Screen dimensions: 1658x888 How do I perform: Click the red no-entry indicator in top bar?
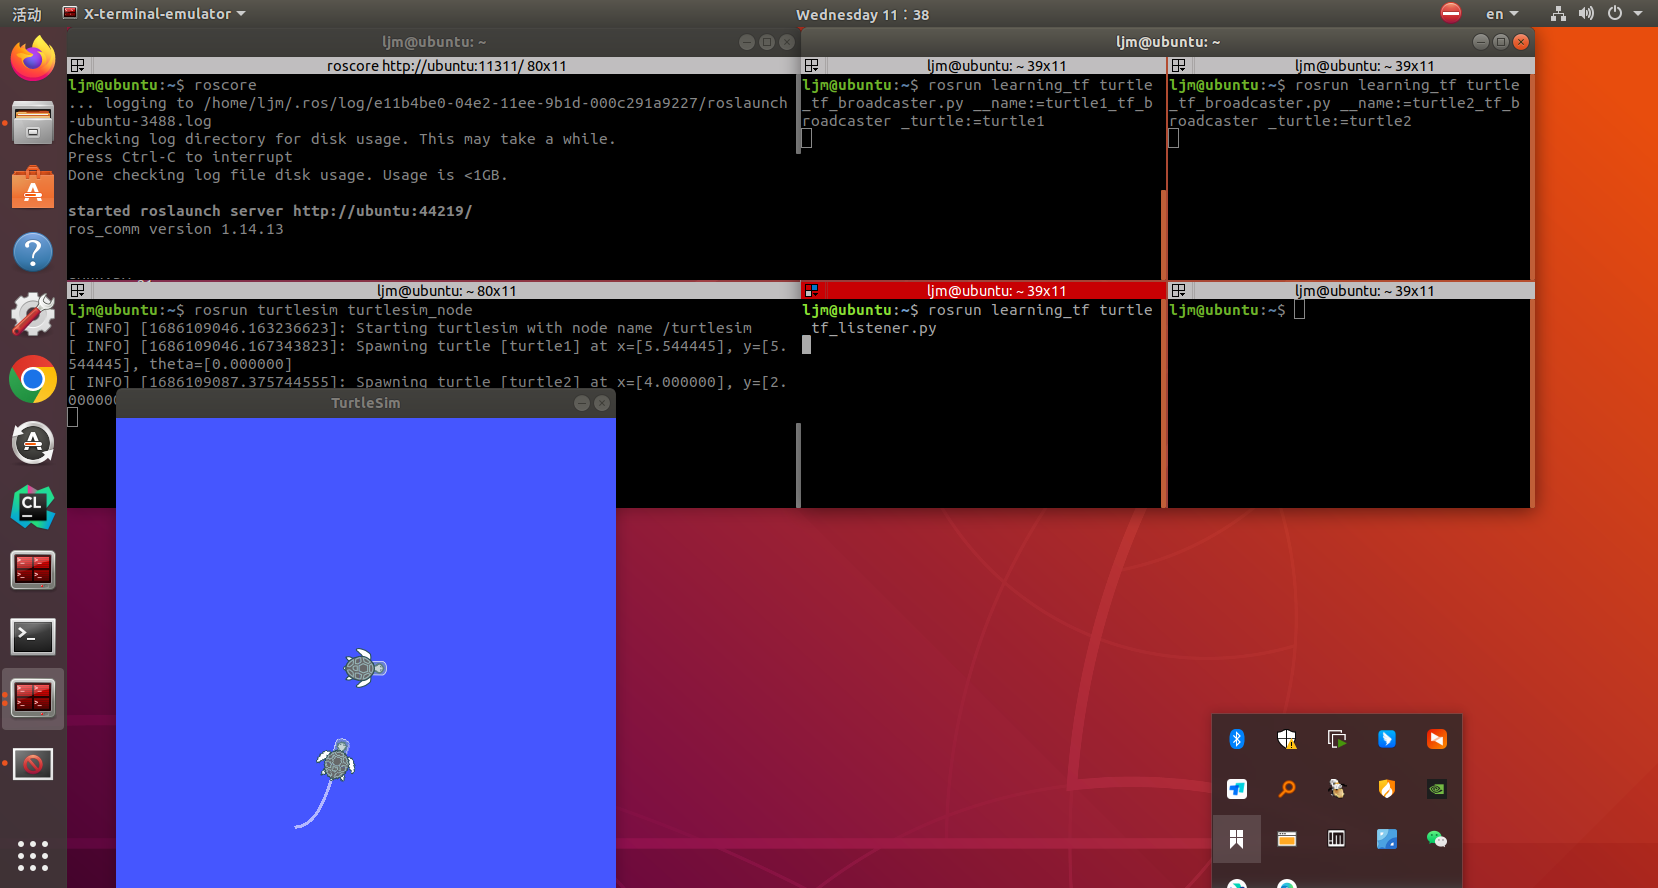pos(1451,13)
